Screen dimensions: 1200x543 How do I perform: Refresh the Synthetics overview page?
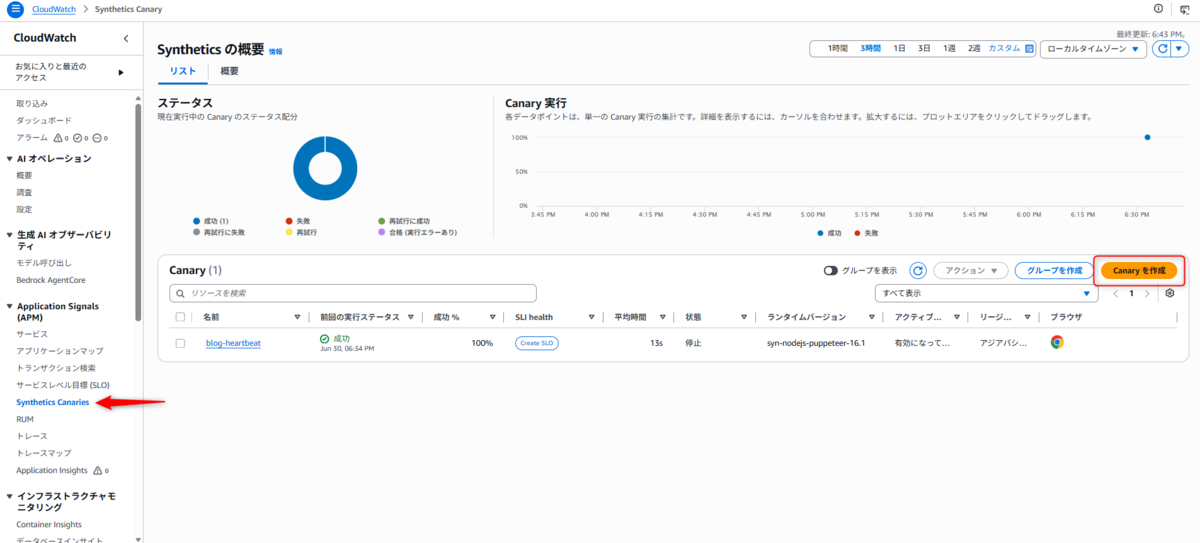(x=1162, y=49)
